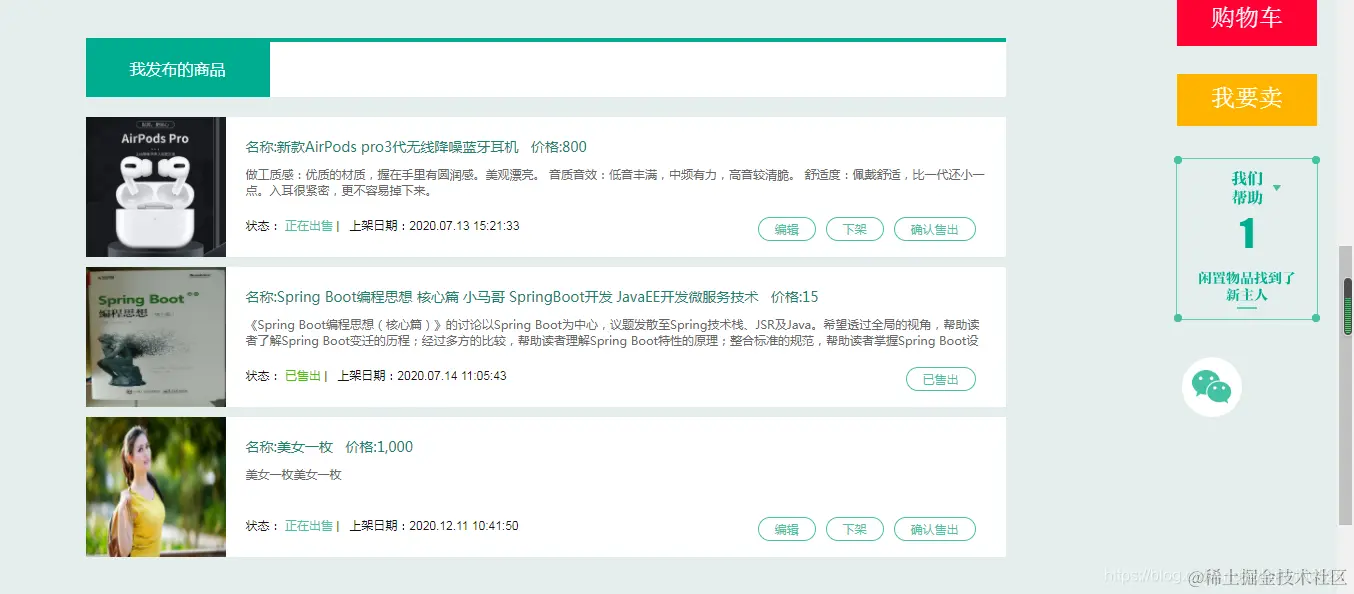
Task: Click 编辑 for the 美女一枚 listing
Action: [787, 529]
